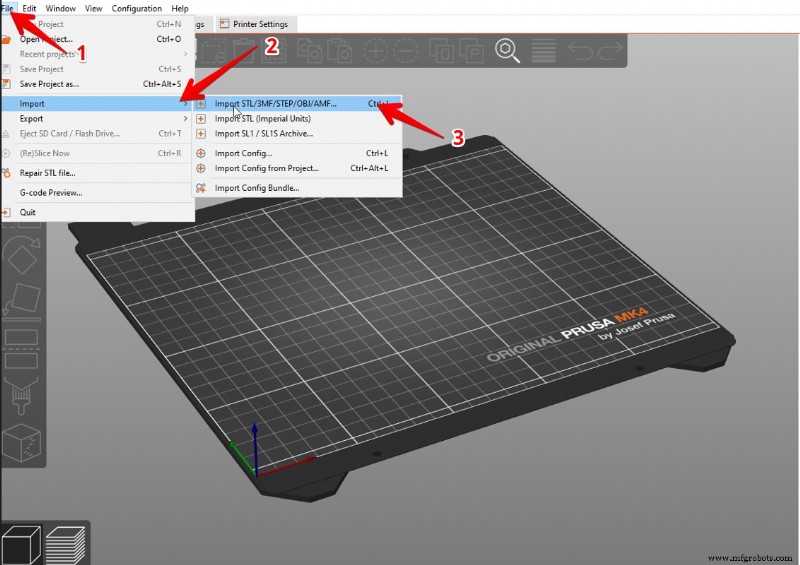Choose Save Project in File menu
Viewport: 800px width, 565px height.
click(97, 69)
